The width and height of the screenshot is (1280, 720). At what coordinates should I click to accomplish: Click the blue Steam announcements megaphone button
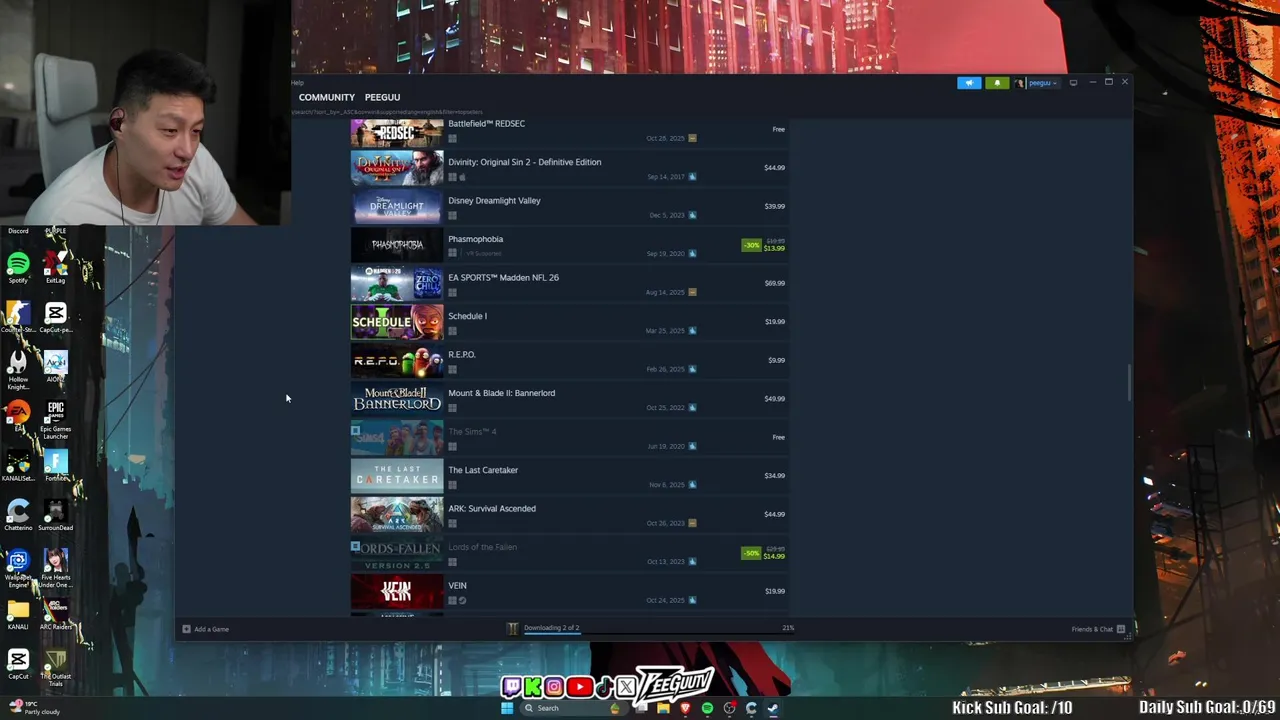969,83
